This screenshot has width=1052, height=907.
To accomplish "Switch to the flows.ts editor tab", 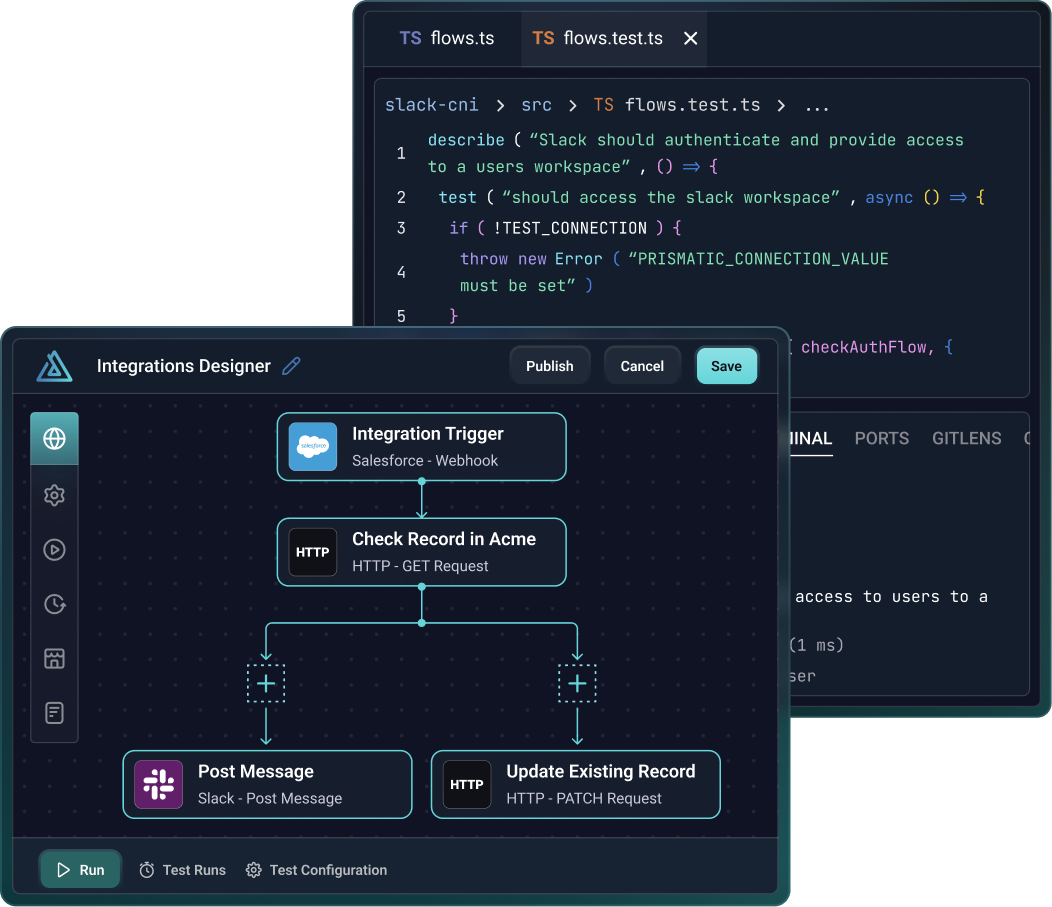I will coord(446,38).
